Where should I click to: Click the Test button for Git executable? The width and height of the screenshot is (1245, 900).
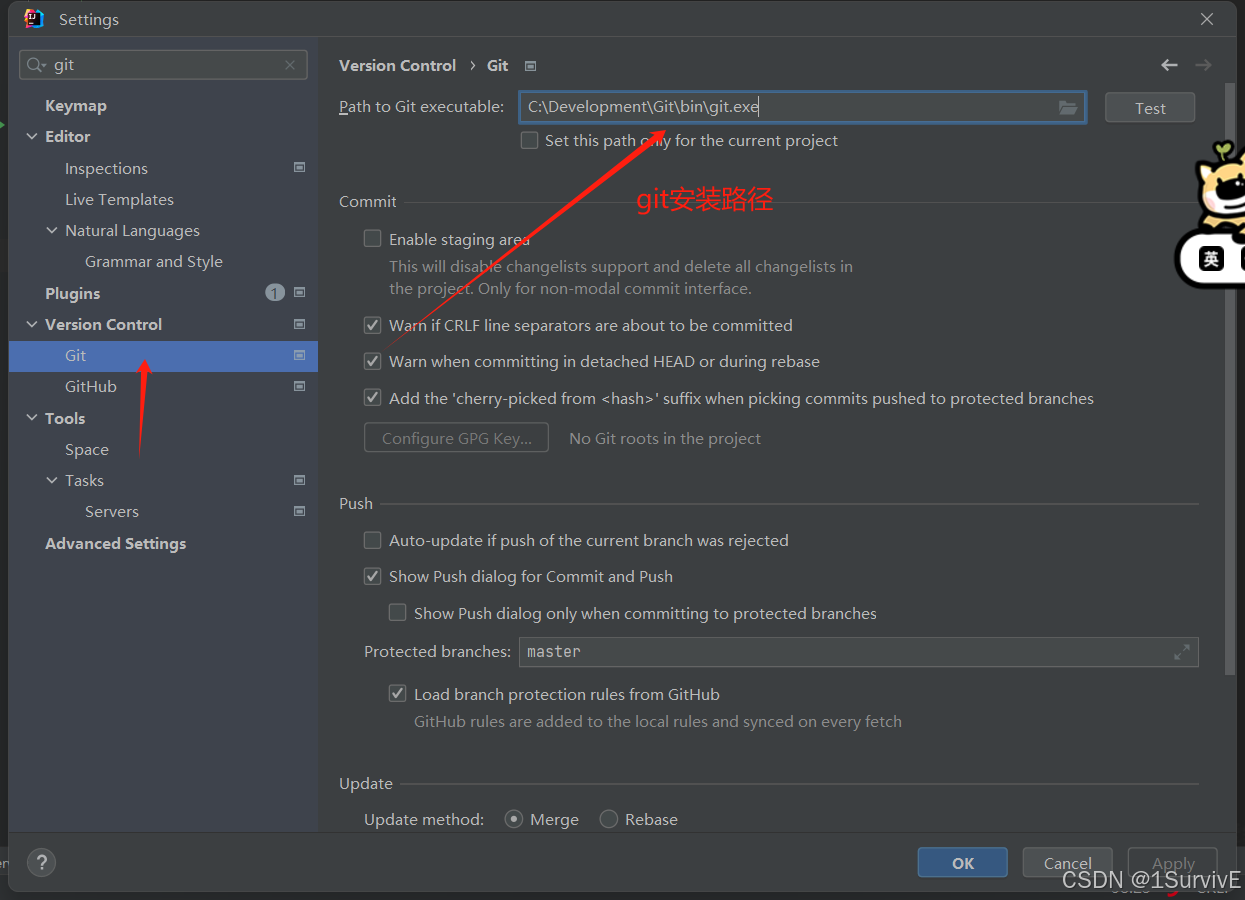click(x=1150, y=108)
